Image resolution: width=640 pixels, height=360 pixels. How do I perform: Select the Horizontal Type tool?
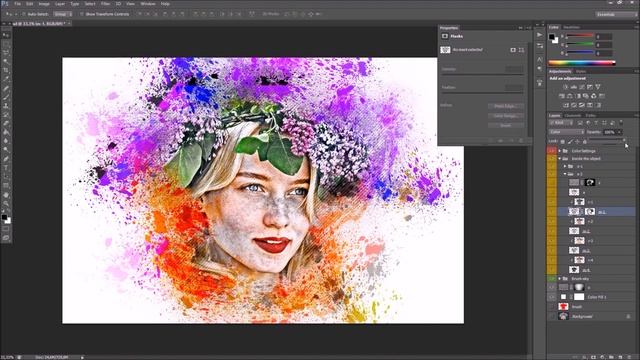pyautogui.click(x=6, y=168)
